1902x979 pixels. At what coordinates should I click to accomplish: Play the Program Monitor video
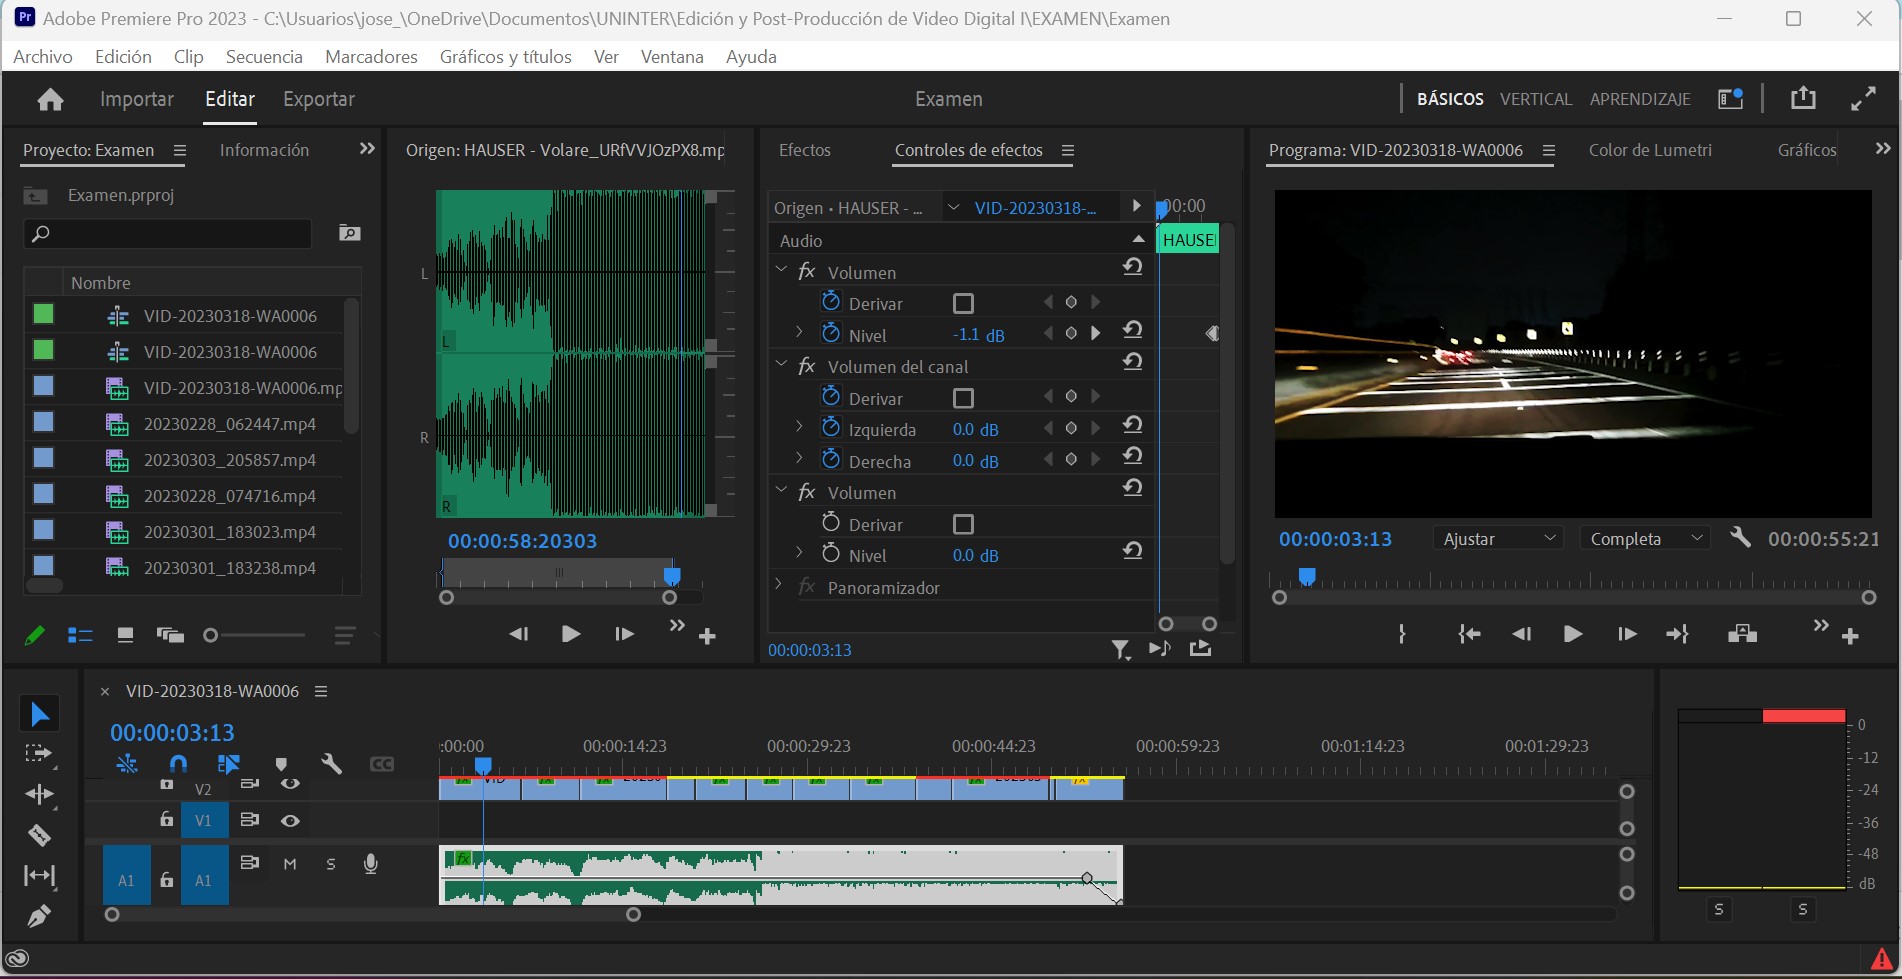pos(1573,634)
